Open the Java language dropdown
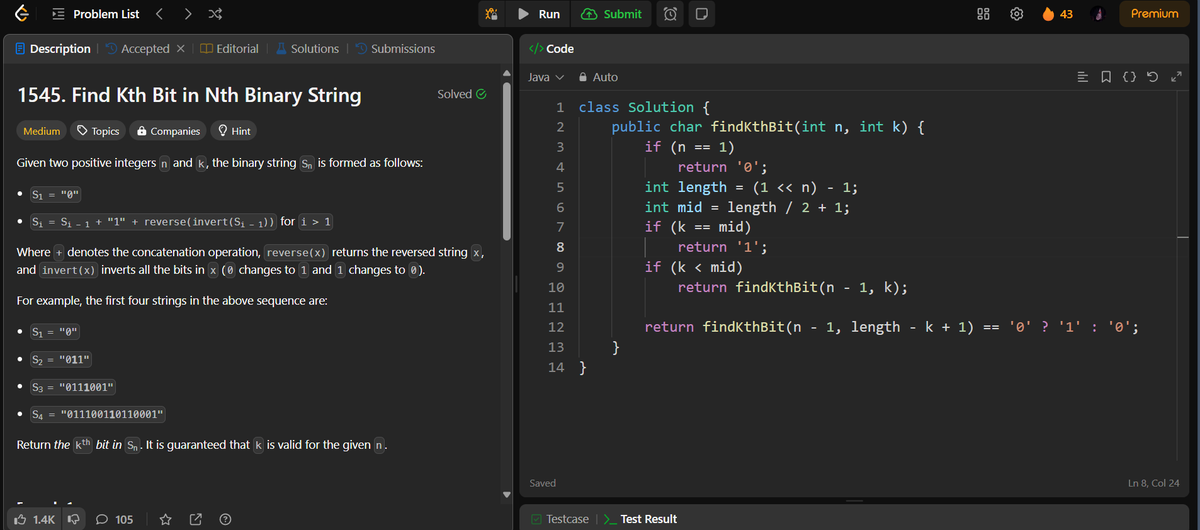This screenshot has height=530, width=1200. point(546,77)
